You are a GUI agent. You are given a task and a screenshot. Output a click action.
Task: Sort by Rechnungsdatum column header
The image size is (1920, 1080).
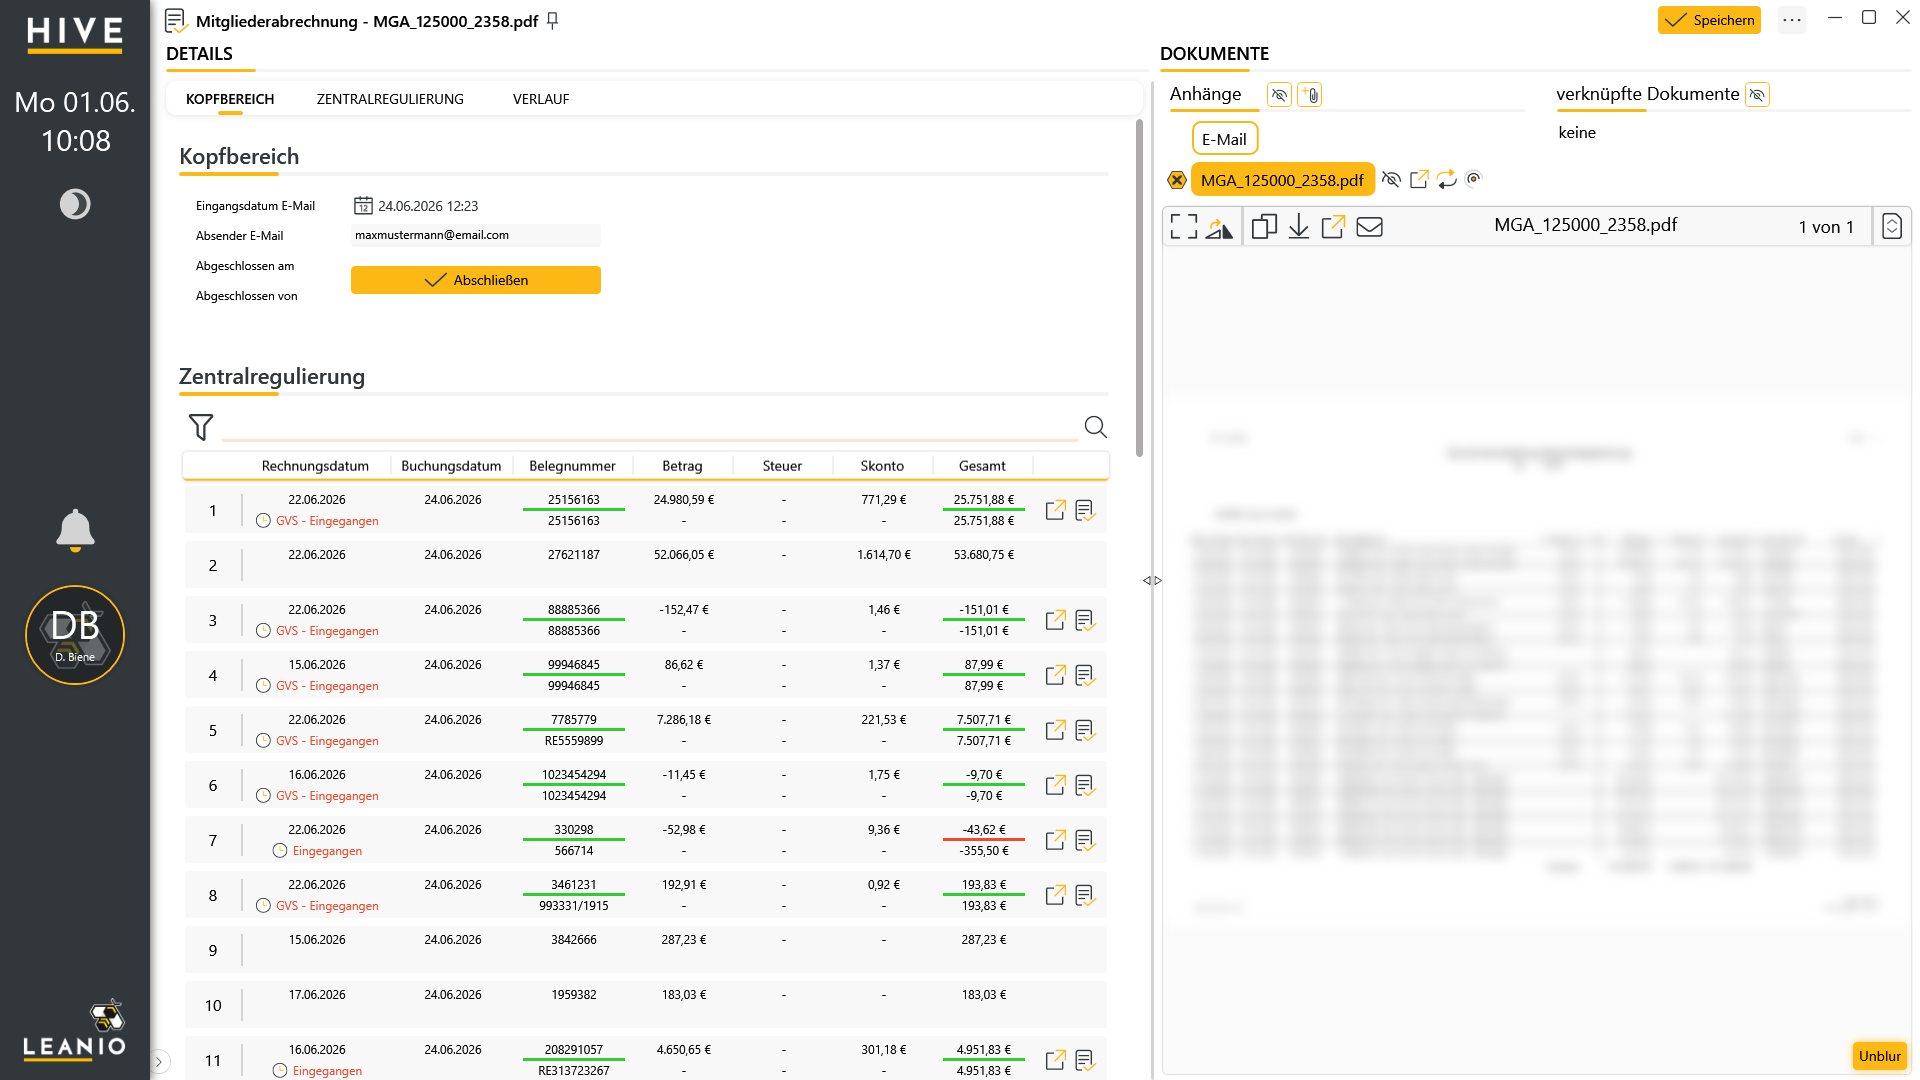315,466
